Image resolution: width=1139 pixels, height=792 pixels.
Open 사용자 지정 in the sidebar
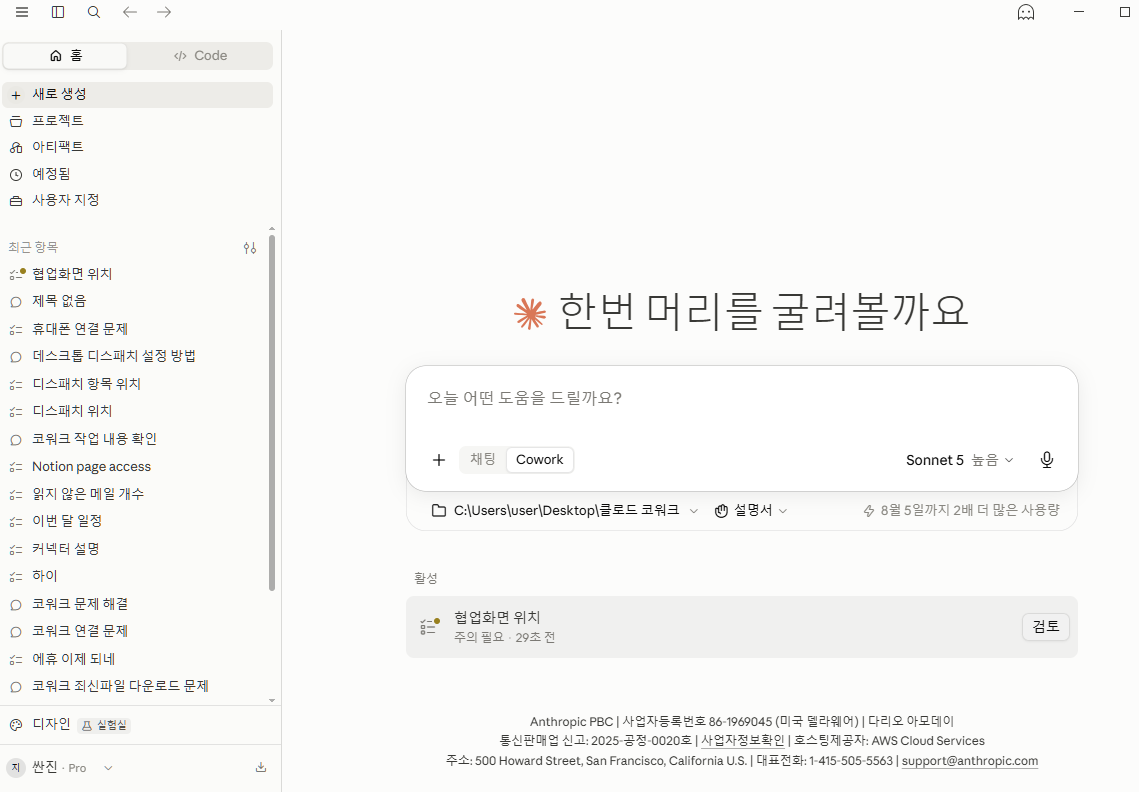137,200
